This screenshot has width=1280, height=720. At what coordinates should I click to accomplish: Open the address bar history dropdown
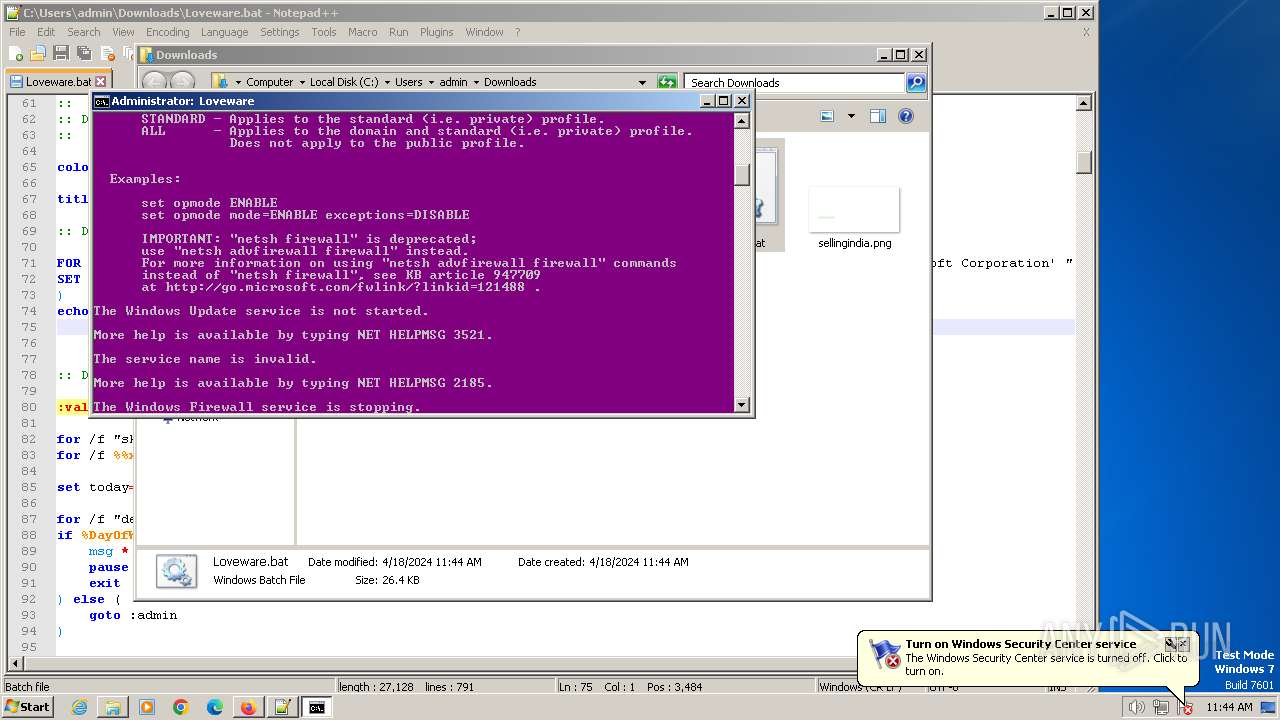click(642, 82)
